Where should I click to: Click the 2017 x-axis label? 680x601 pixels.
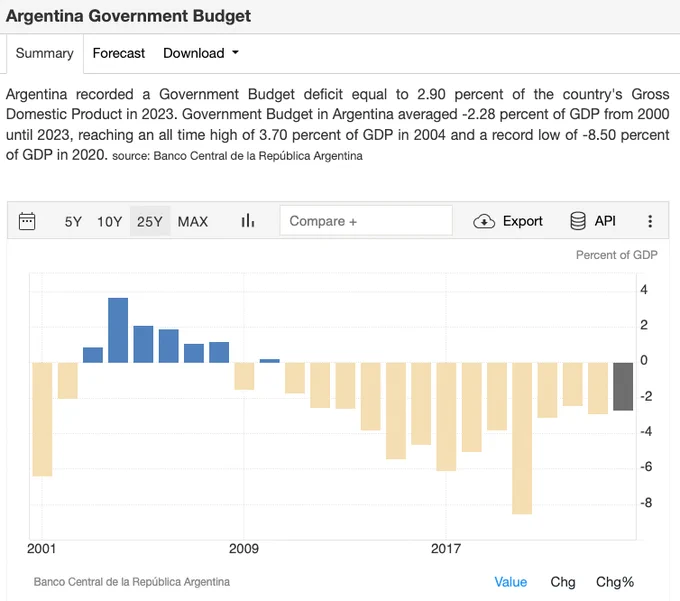click(446, 549)
